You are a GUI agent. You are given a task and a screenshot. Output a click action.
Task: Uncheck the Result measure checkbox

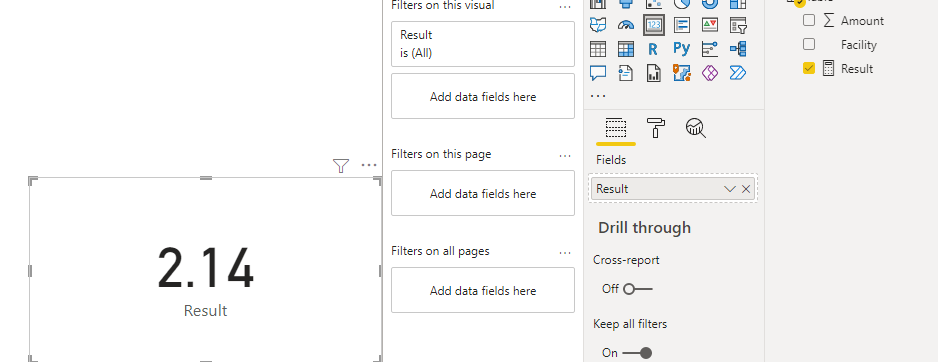coord(809,68)
